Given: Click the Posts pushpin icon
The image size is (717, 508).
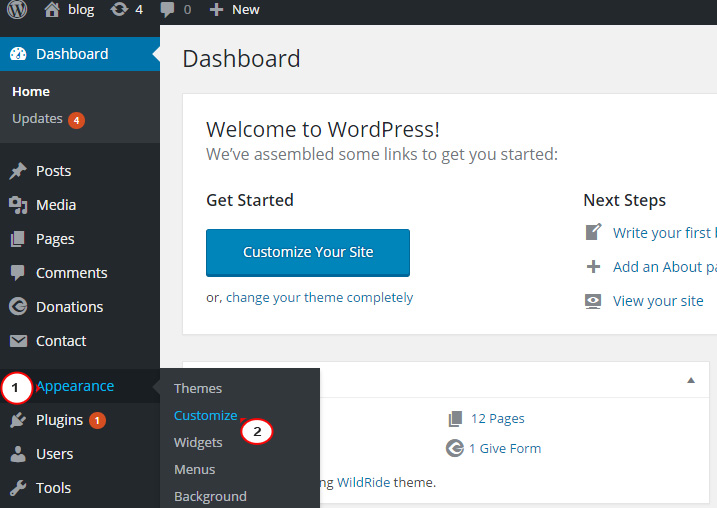Looking at the screenshot, I should (18, 171).
